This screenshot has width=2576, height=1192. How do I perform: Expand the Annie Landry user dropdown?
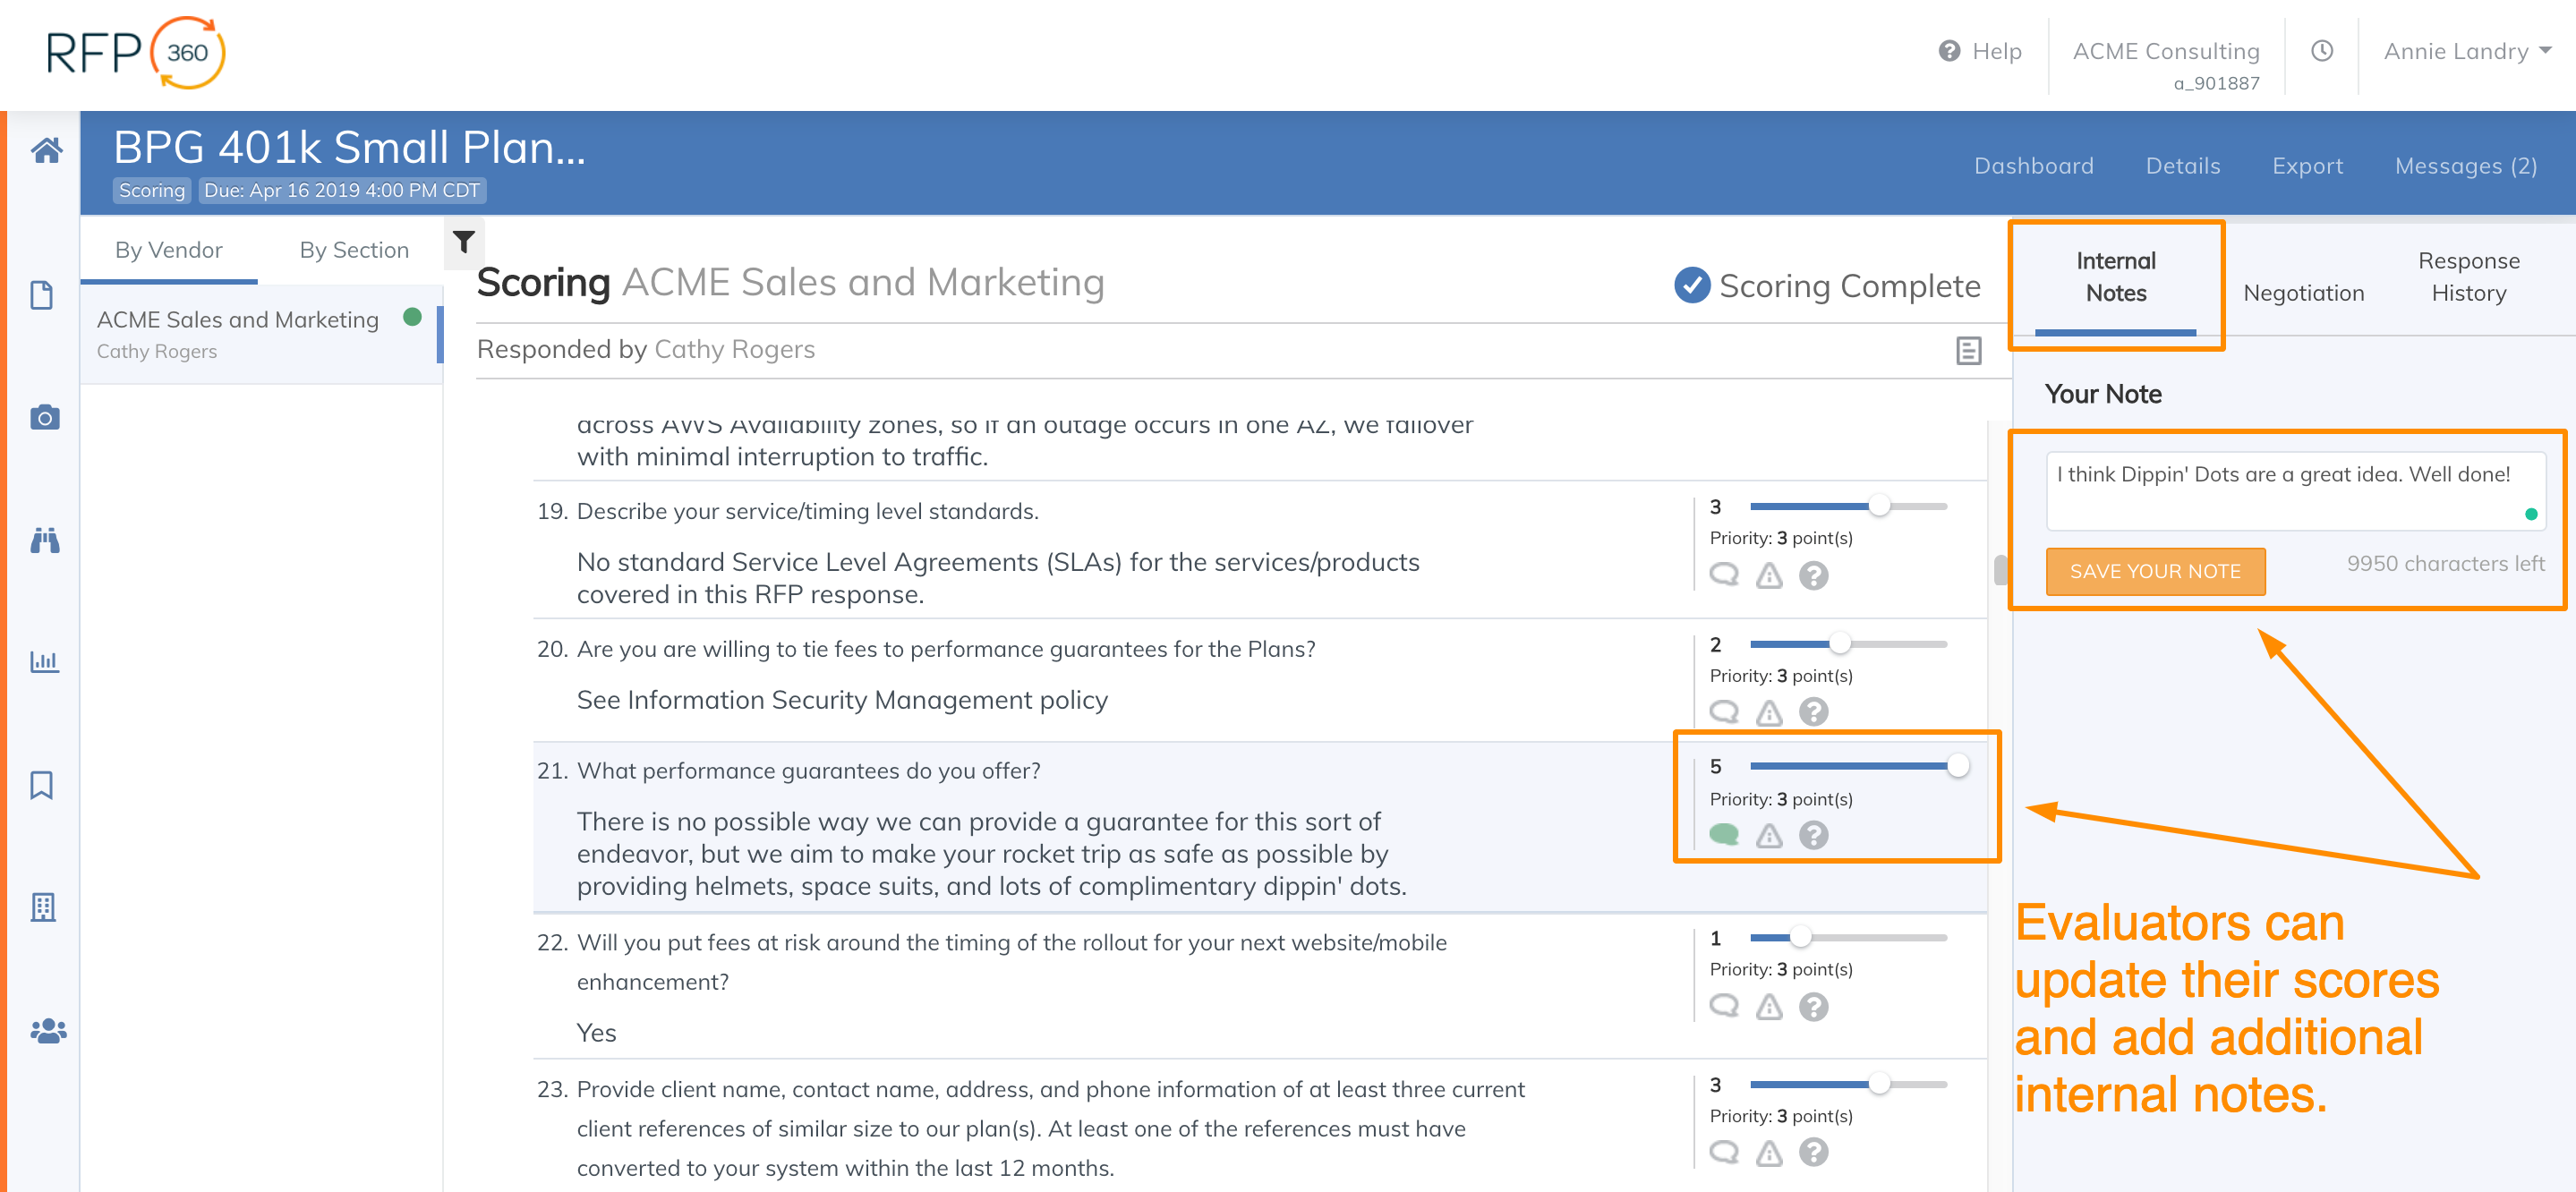tap(2466, 52)
